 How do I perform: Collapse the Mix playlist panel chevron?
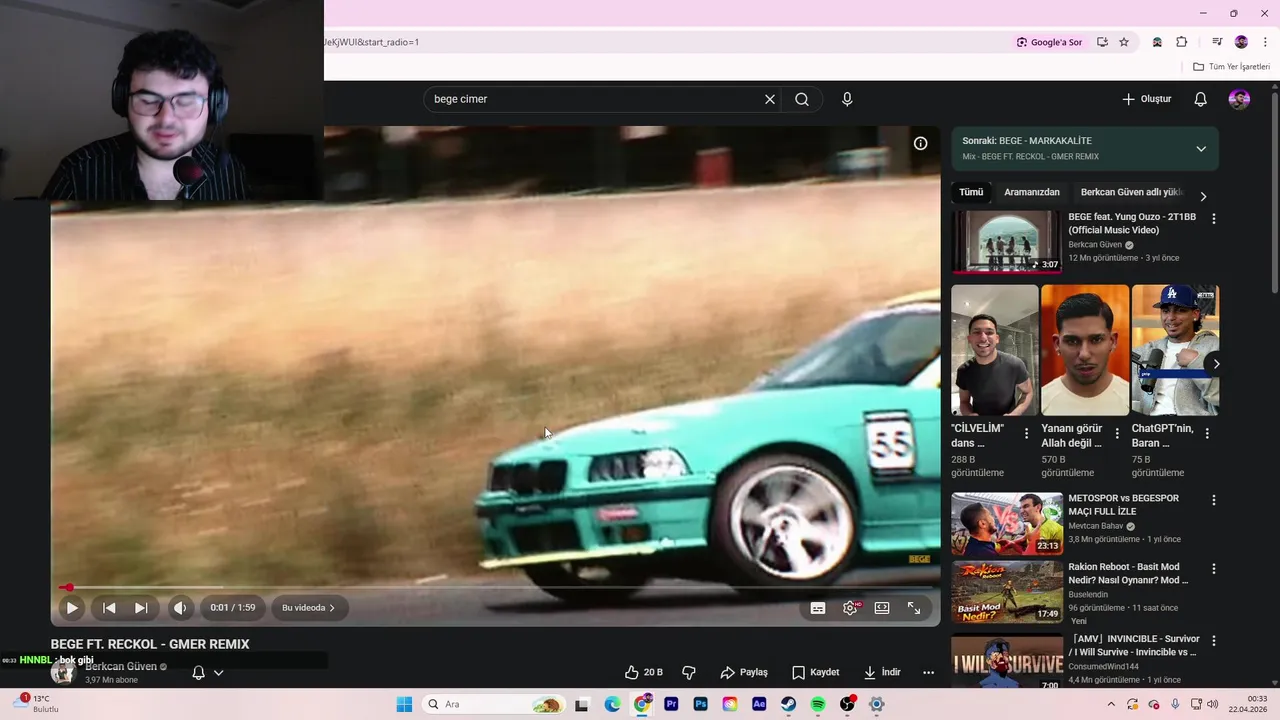pos(1201,149)
